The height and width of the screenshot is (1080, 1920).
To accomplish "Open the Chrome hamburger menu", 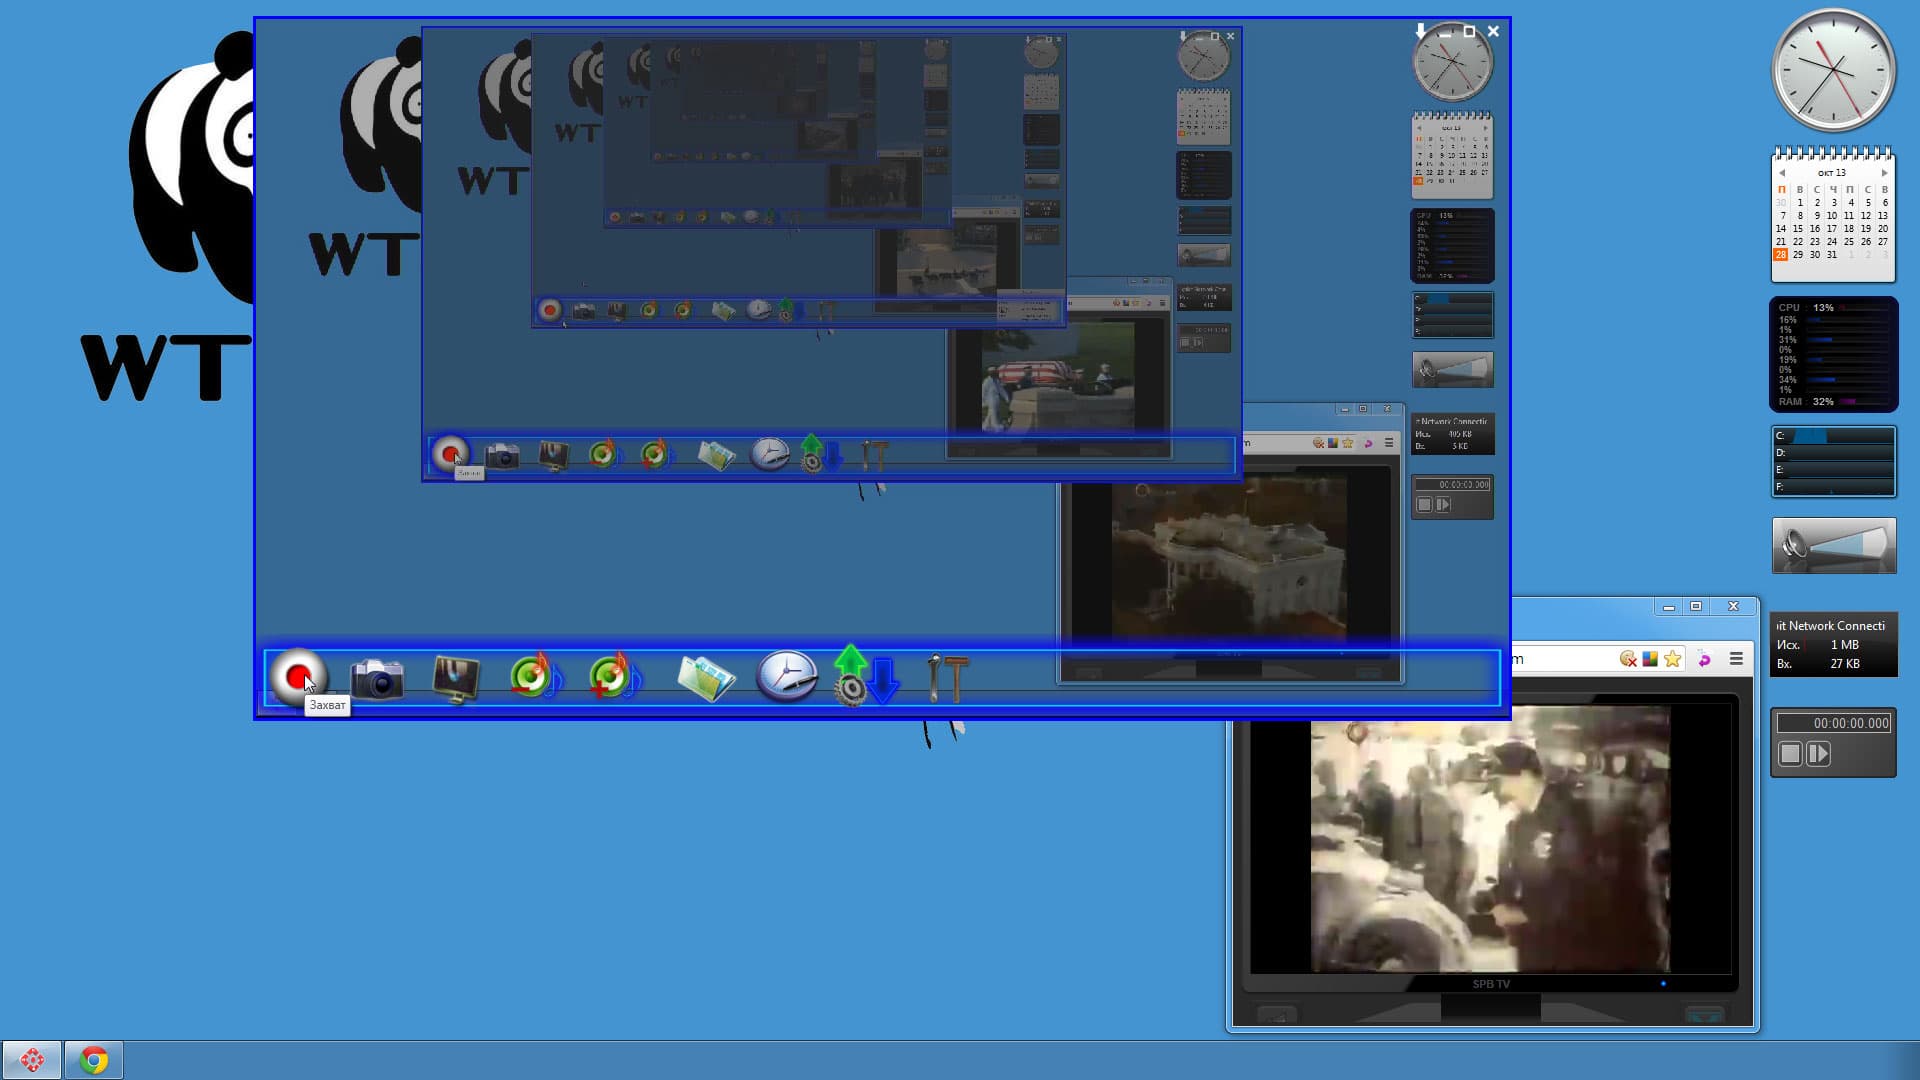I will 1736,658.
